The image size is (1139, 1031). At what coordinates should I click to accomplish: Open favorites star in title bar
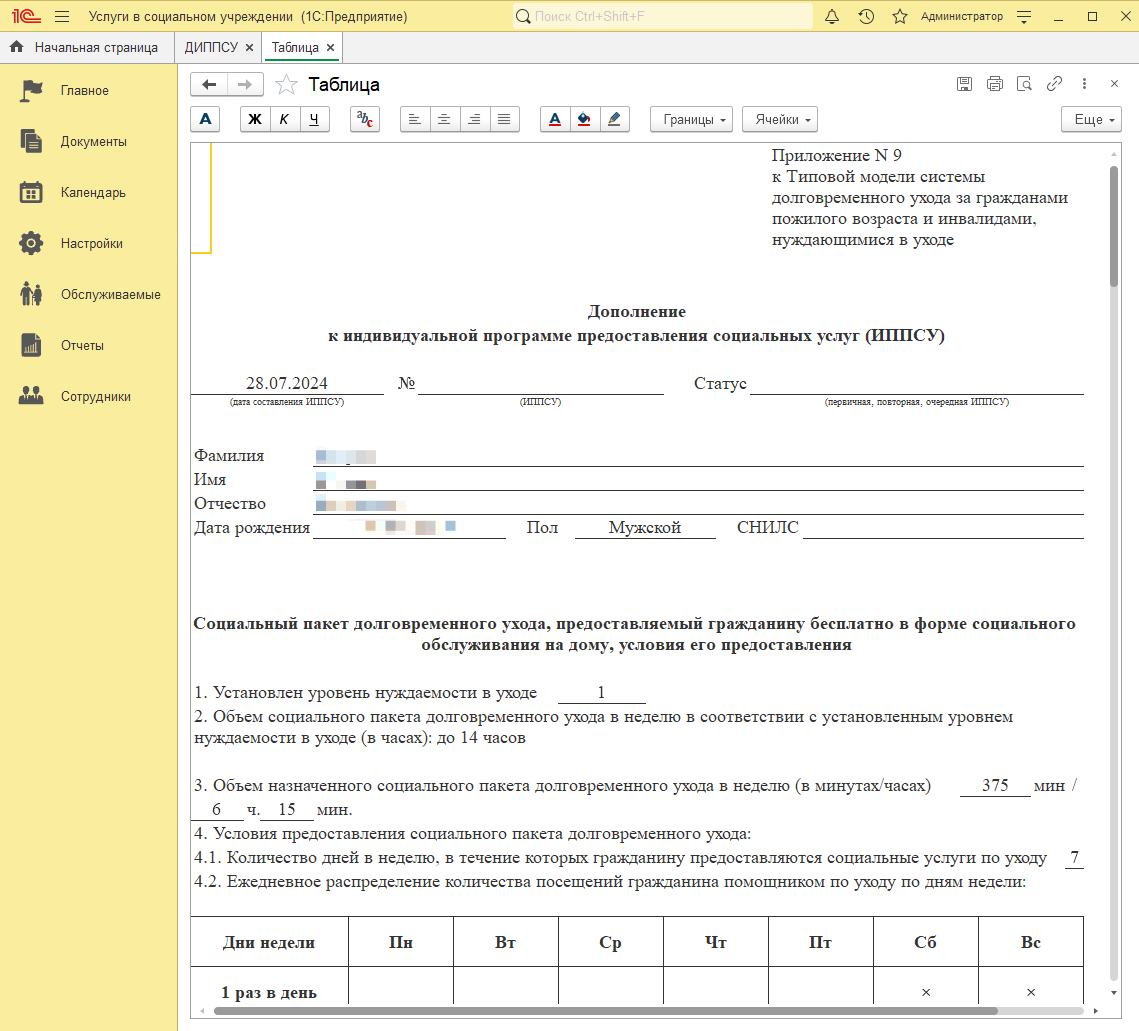coord(900,16)
